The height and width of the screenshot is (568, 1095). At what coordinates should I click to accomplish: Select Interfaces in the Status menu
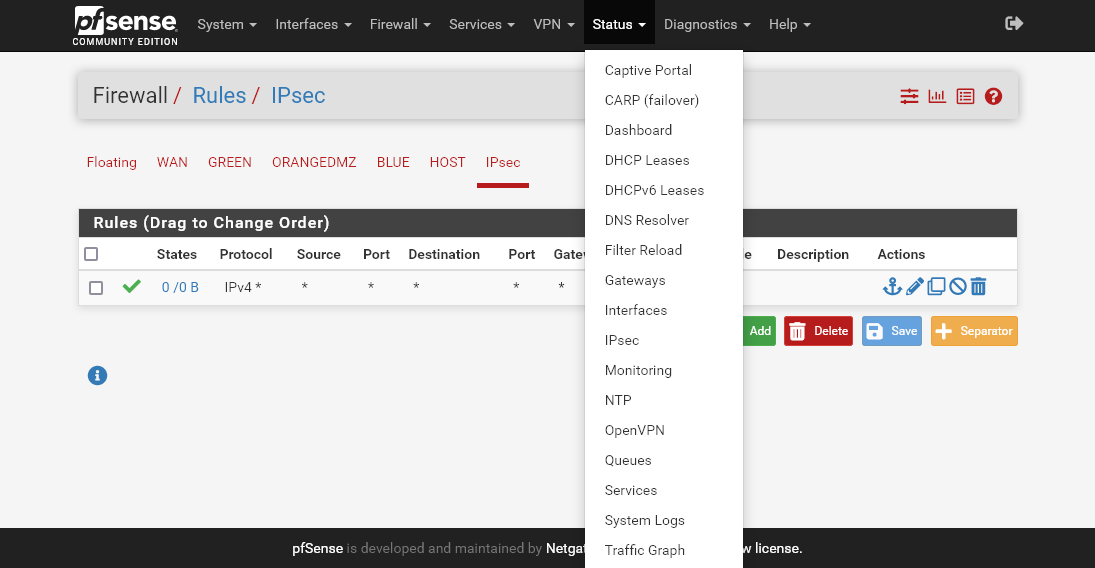point(663,311)
